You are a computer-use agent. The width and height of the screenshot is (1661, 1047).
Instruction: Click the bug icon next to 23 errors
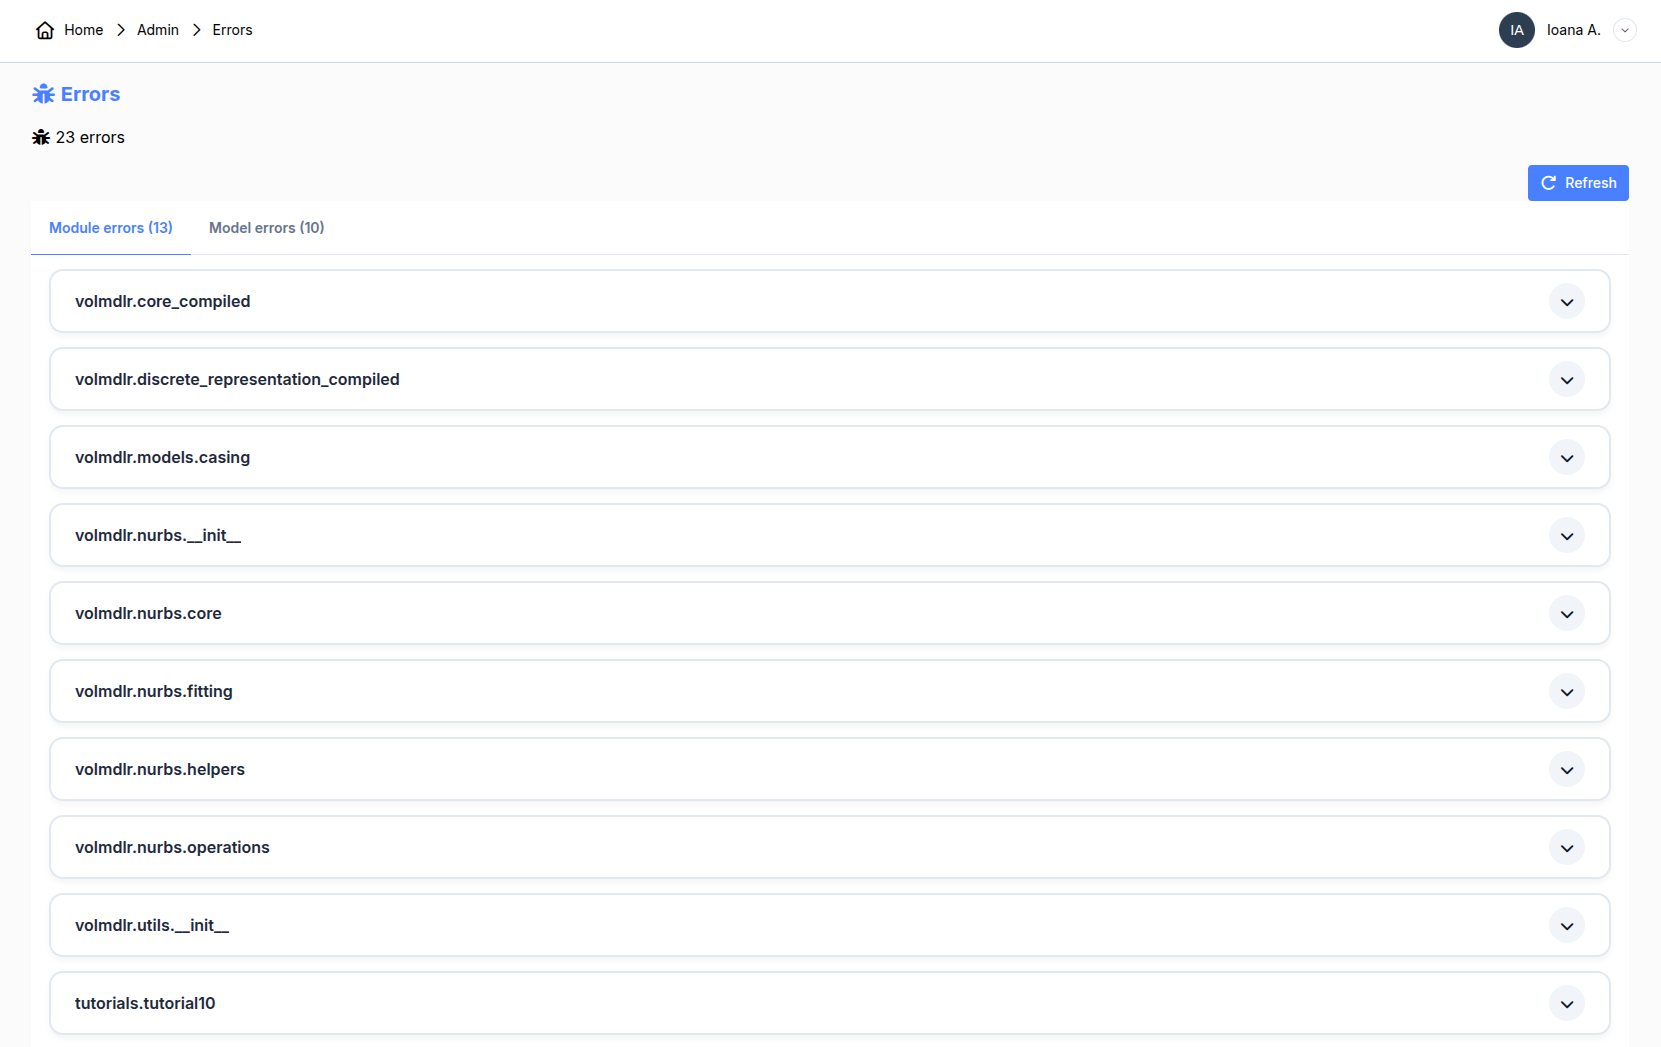point(41,137)
